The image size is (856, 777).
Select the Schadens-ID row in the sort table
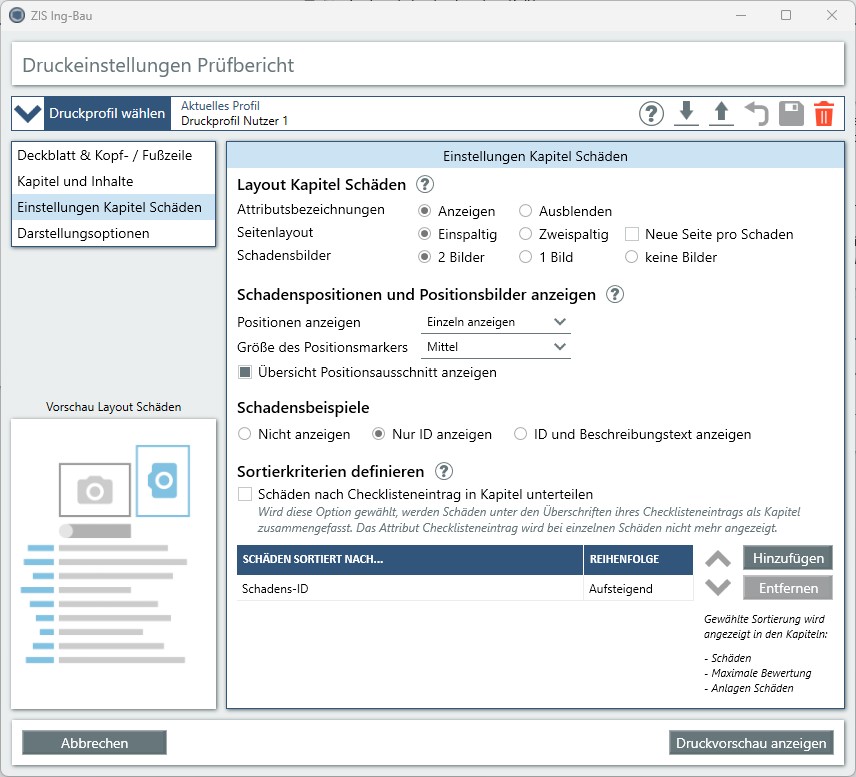(408, 589)
